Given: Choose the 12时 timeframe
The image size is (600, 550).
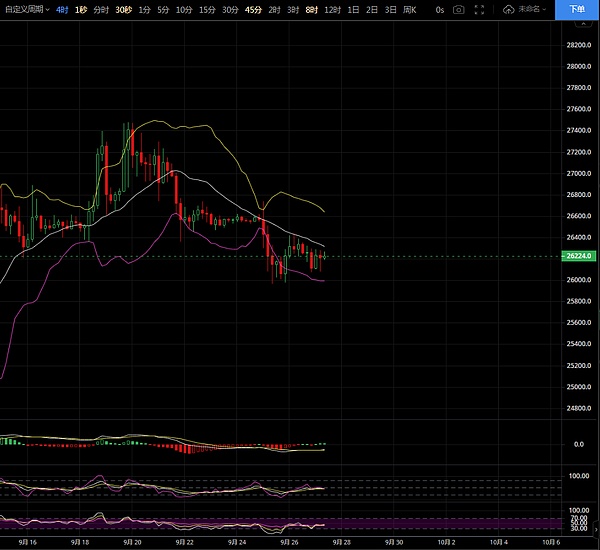Looking at the screenshot, I should coord(332,9).
